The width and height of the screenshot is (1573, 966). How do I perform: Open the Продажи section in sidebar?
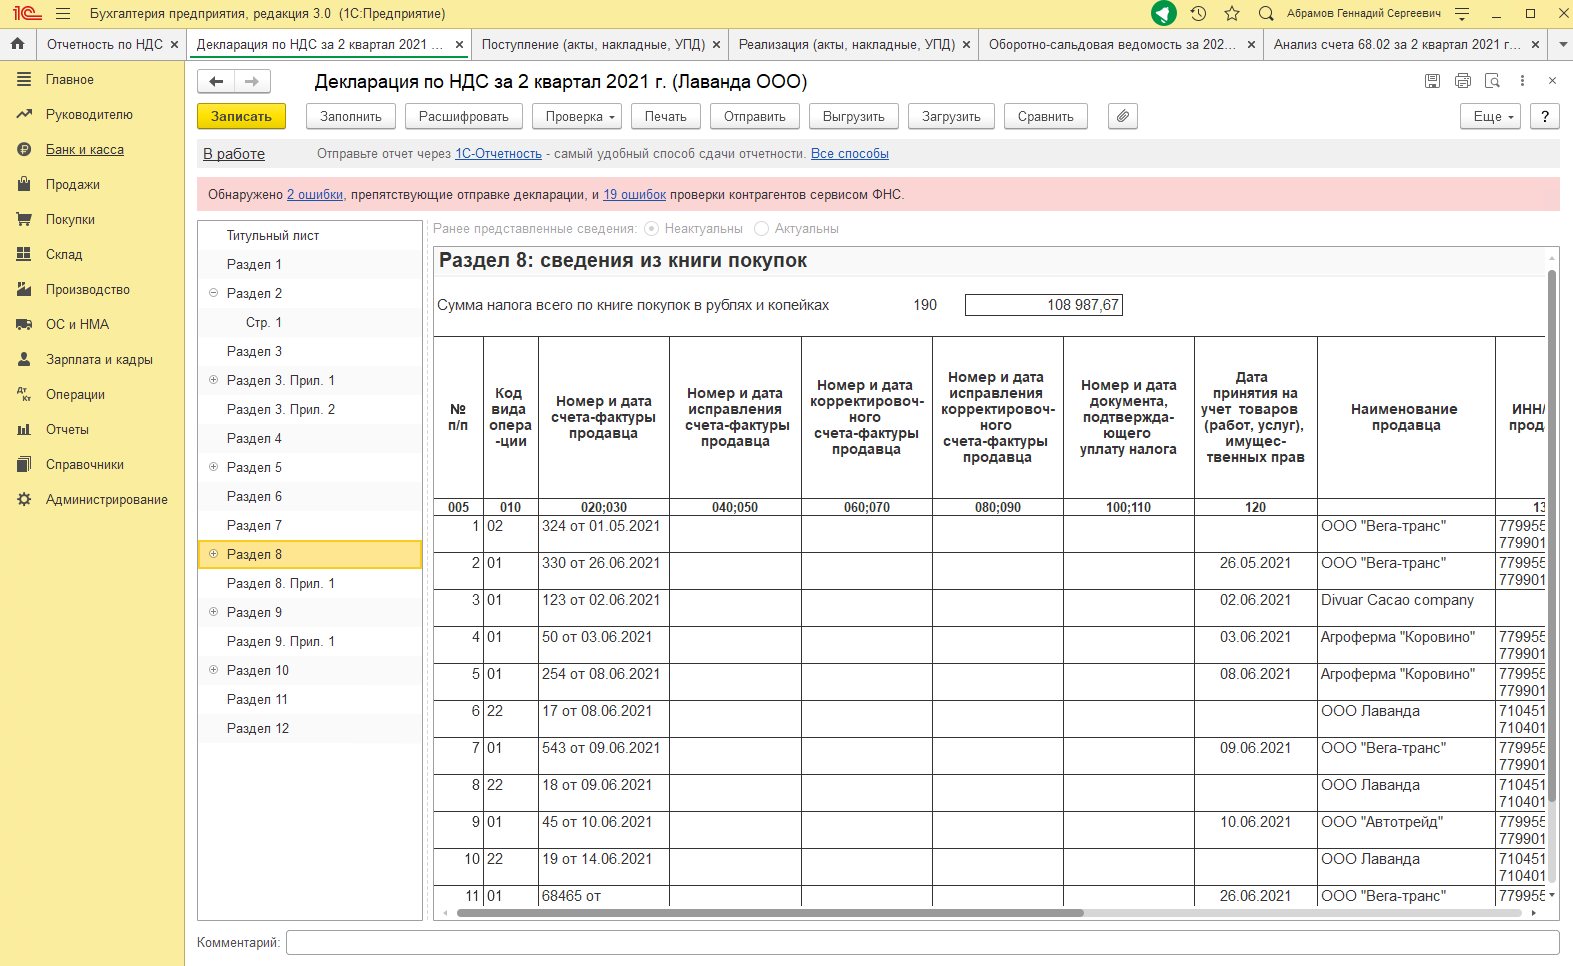coord(73,185)
